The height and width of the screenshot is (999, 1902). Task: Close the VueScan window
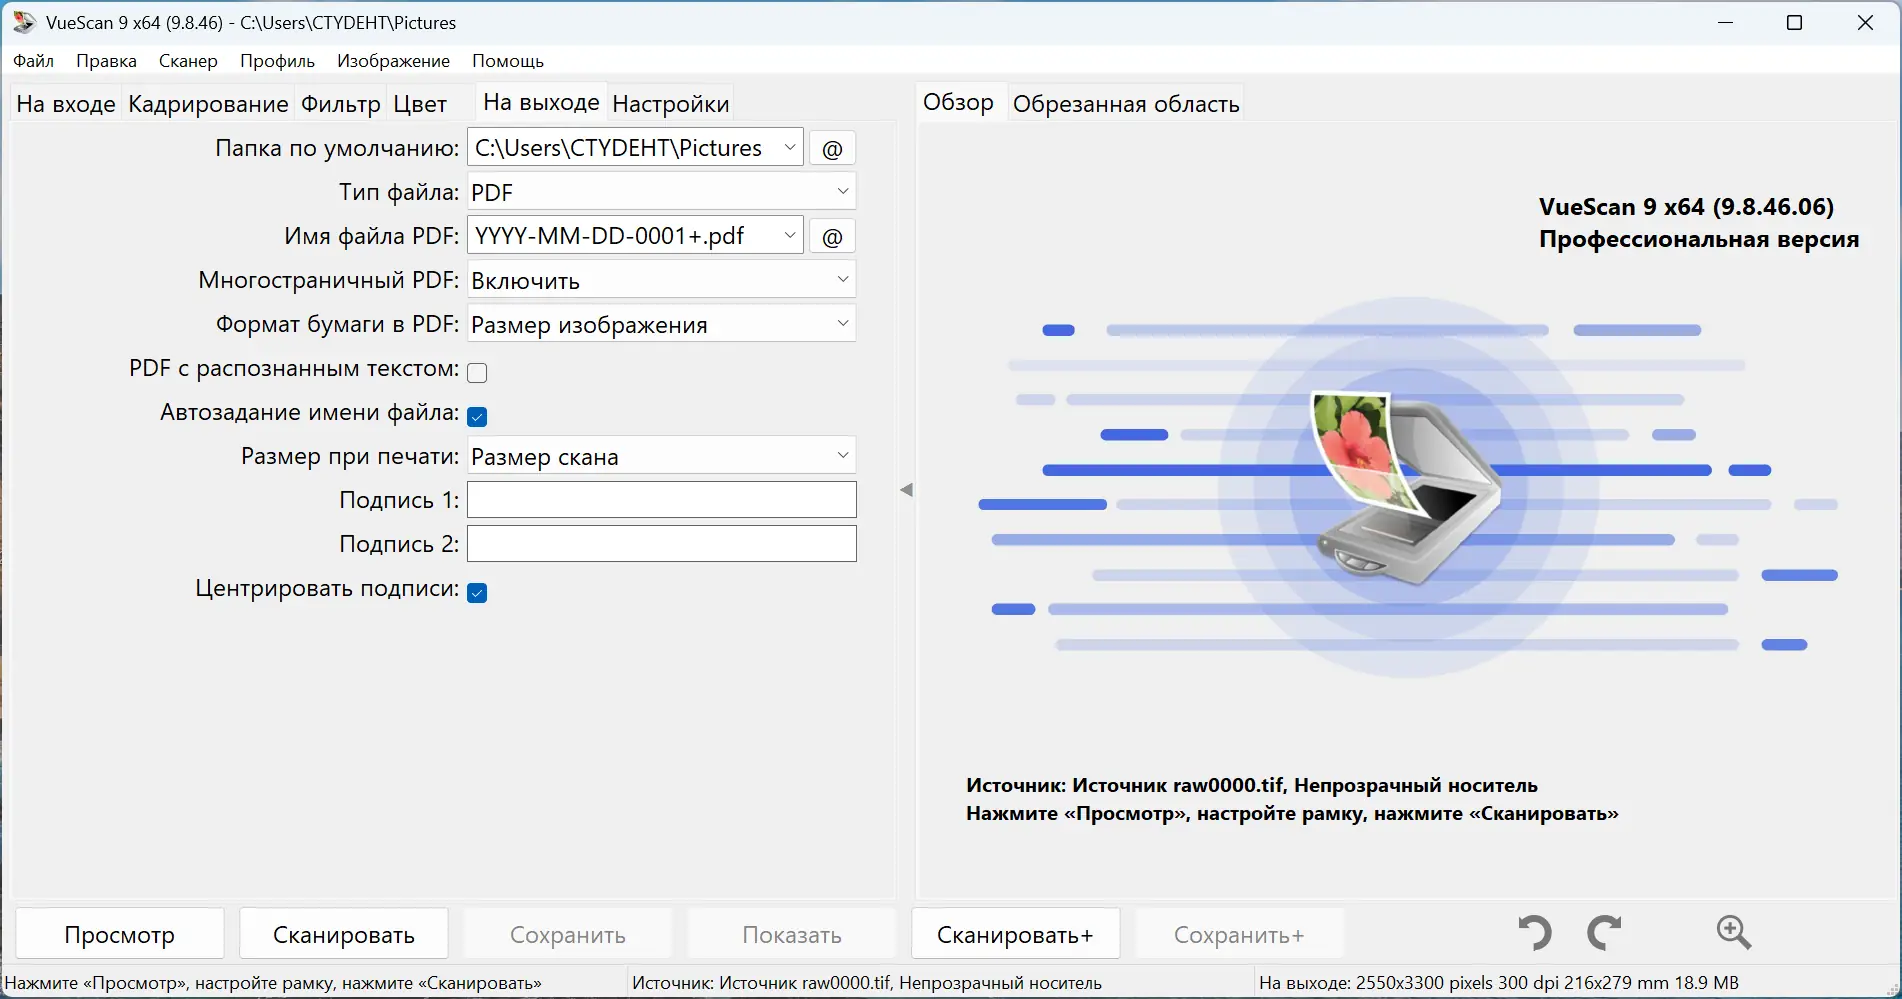click(x=1866, y=22)
